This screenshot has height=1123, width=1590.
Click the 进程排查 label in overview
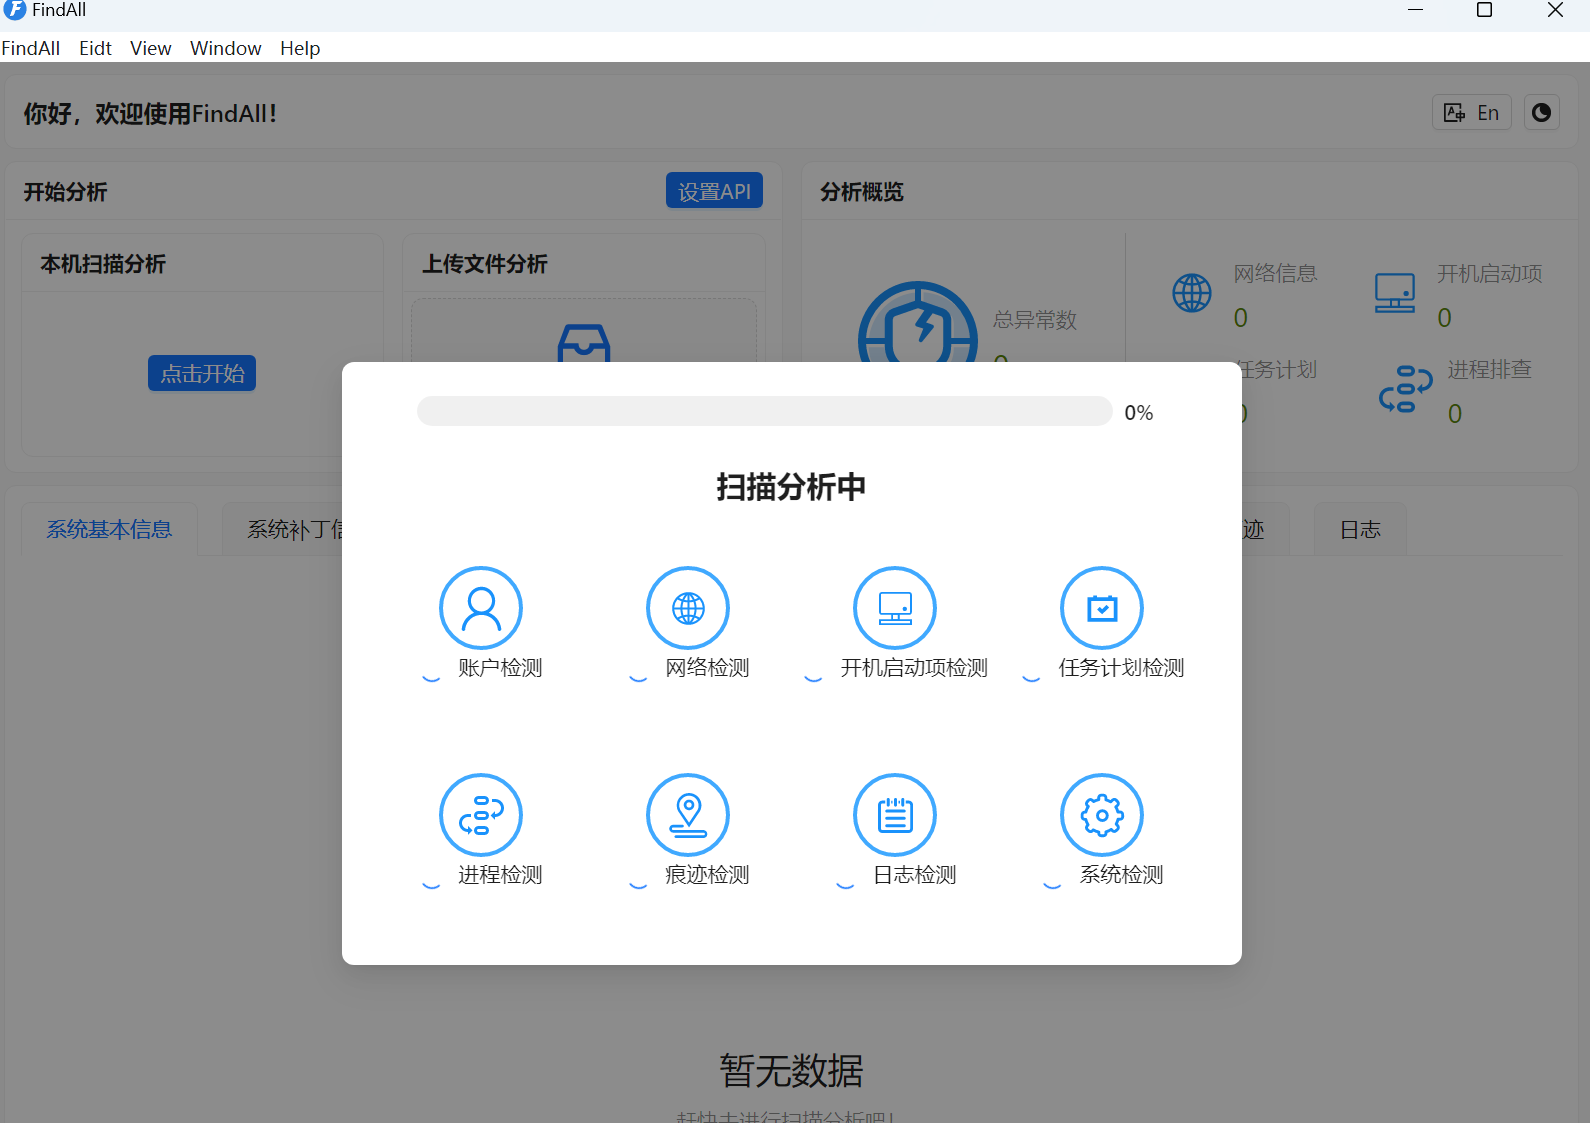(x=1489, y=370)
